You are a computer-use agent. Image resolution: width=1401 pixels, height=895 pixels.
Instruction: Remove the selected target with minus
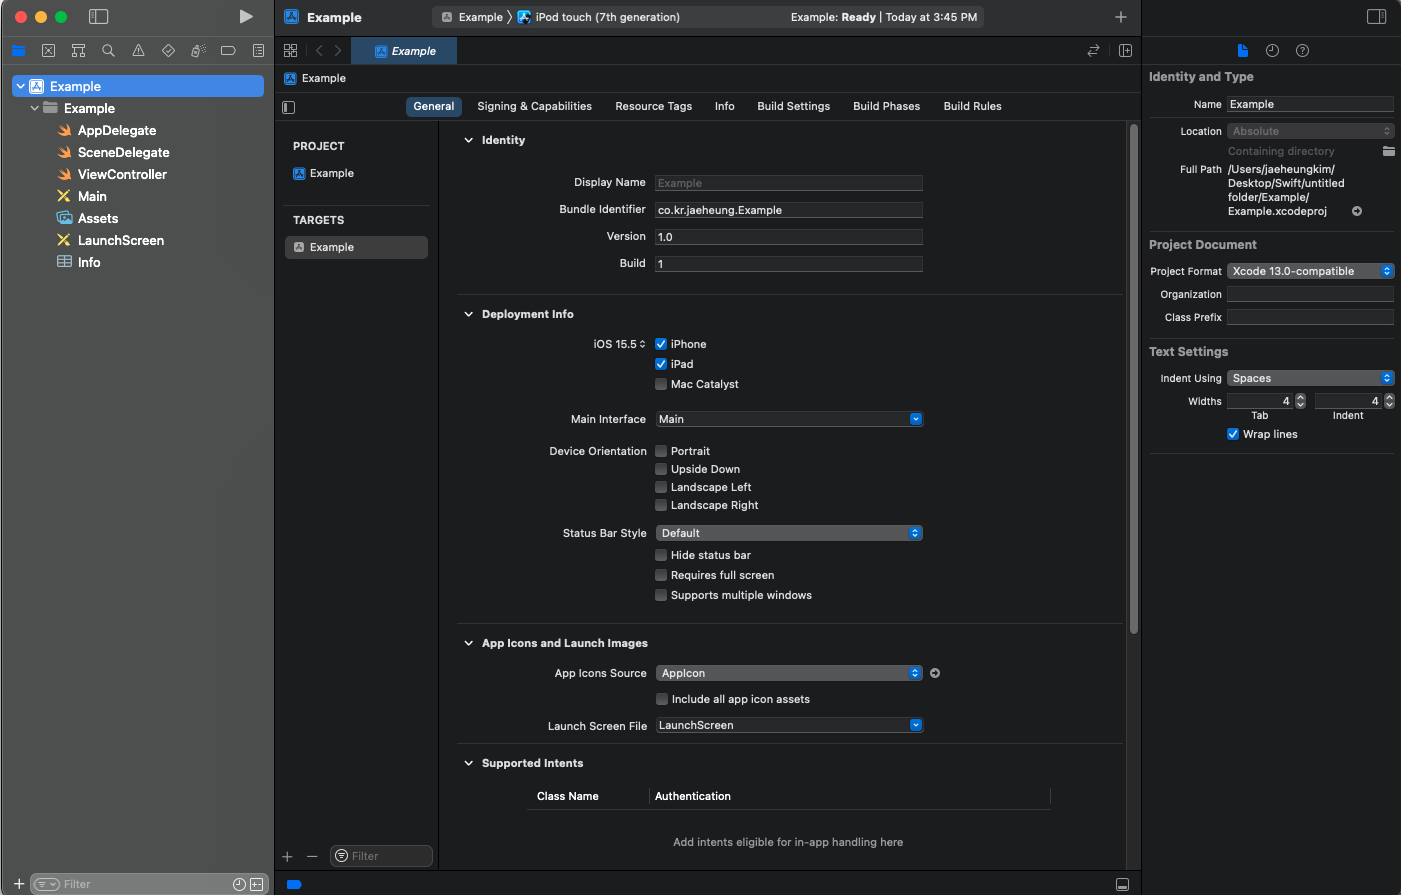(312, 856)
